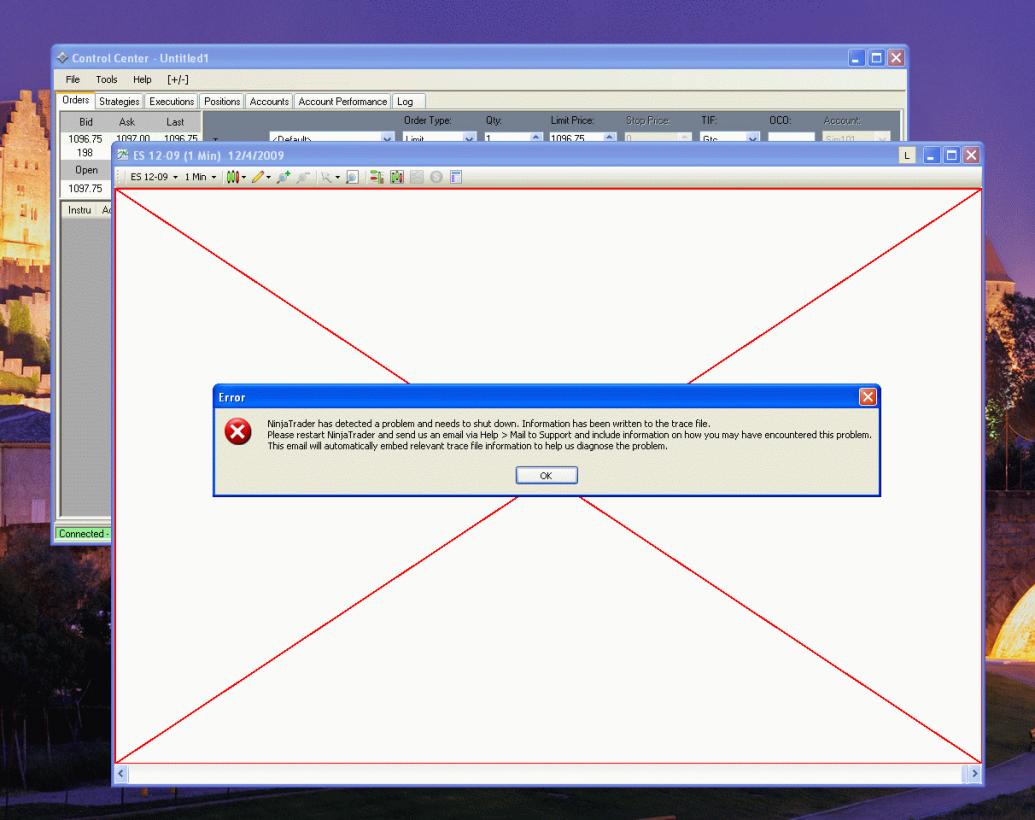Click the grayed strategies icon in chart toolbar
Viewport: 1035px width, 820px height.
coord(417,177)
